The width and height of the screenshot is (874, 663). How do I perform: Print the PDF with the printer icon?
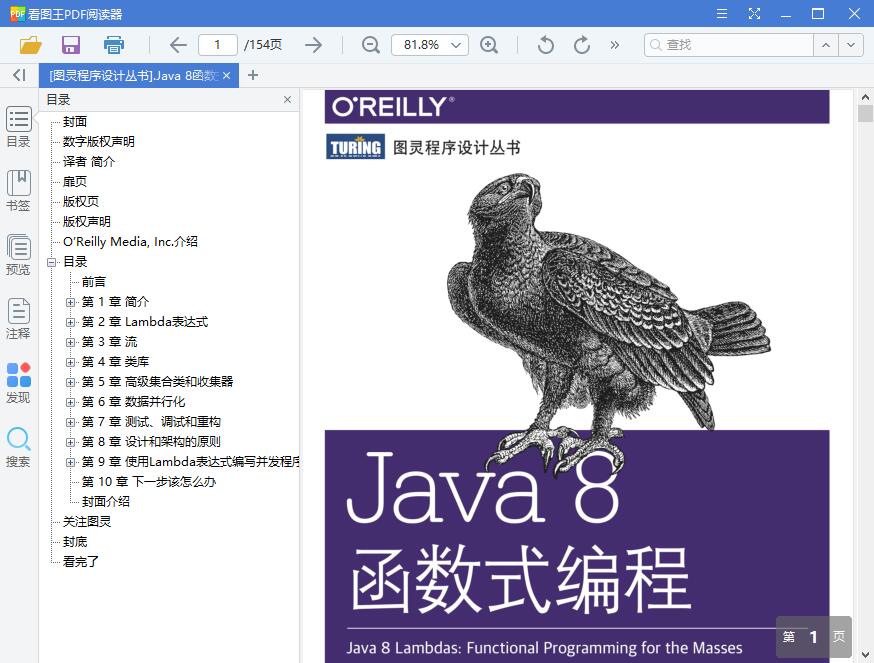[x=114, y=45]
